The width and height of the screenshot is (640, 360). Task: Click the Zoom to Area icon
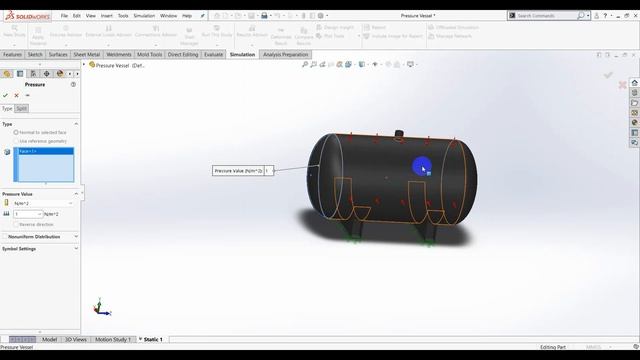pyautogui.click(x=313, y=64)
